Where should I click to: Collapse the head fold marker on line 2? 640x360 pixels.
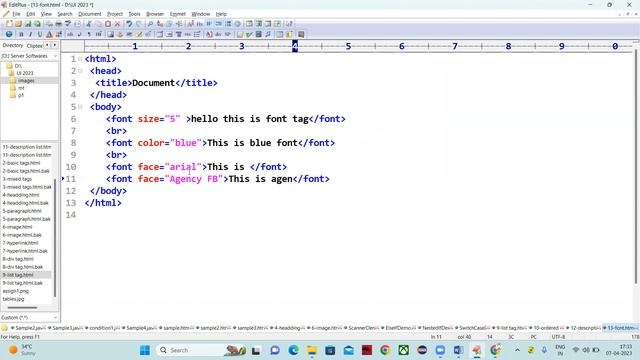[80, 71]
